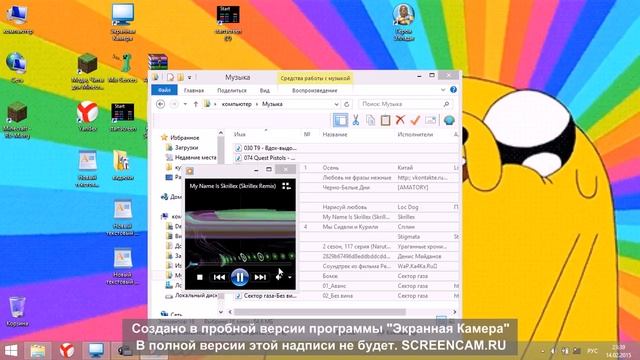Open the Файл ribbon tab
Image resolution: width=640 pixels, height=360 pixels.
coord(164,90)
